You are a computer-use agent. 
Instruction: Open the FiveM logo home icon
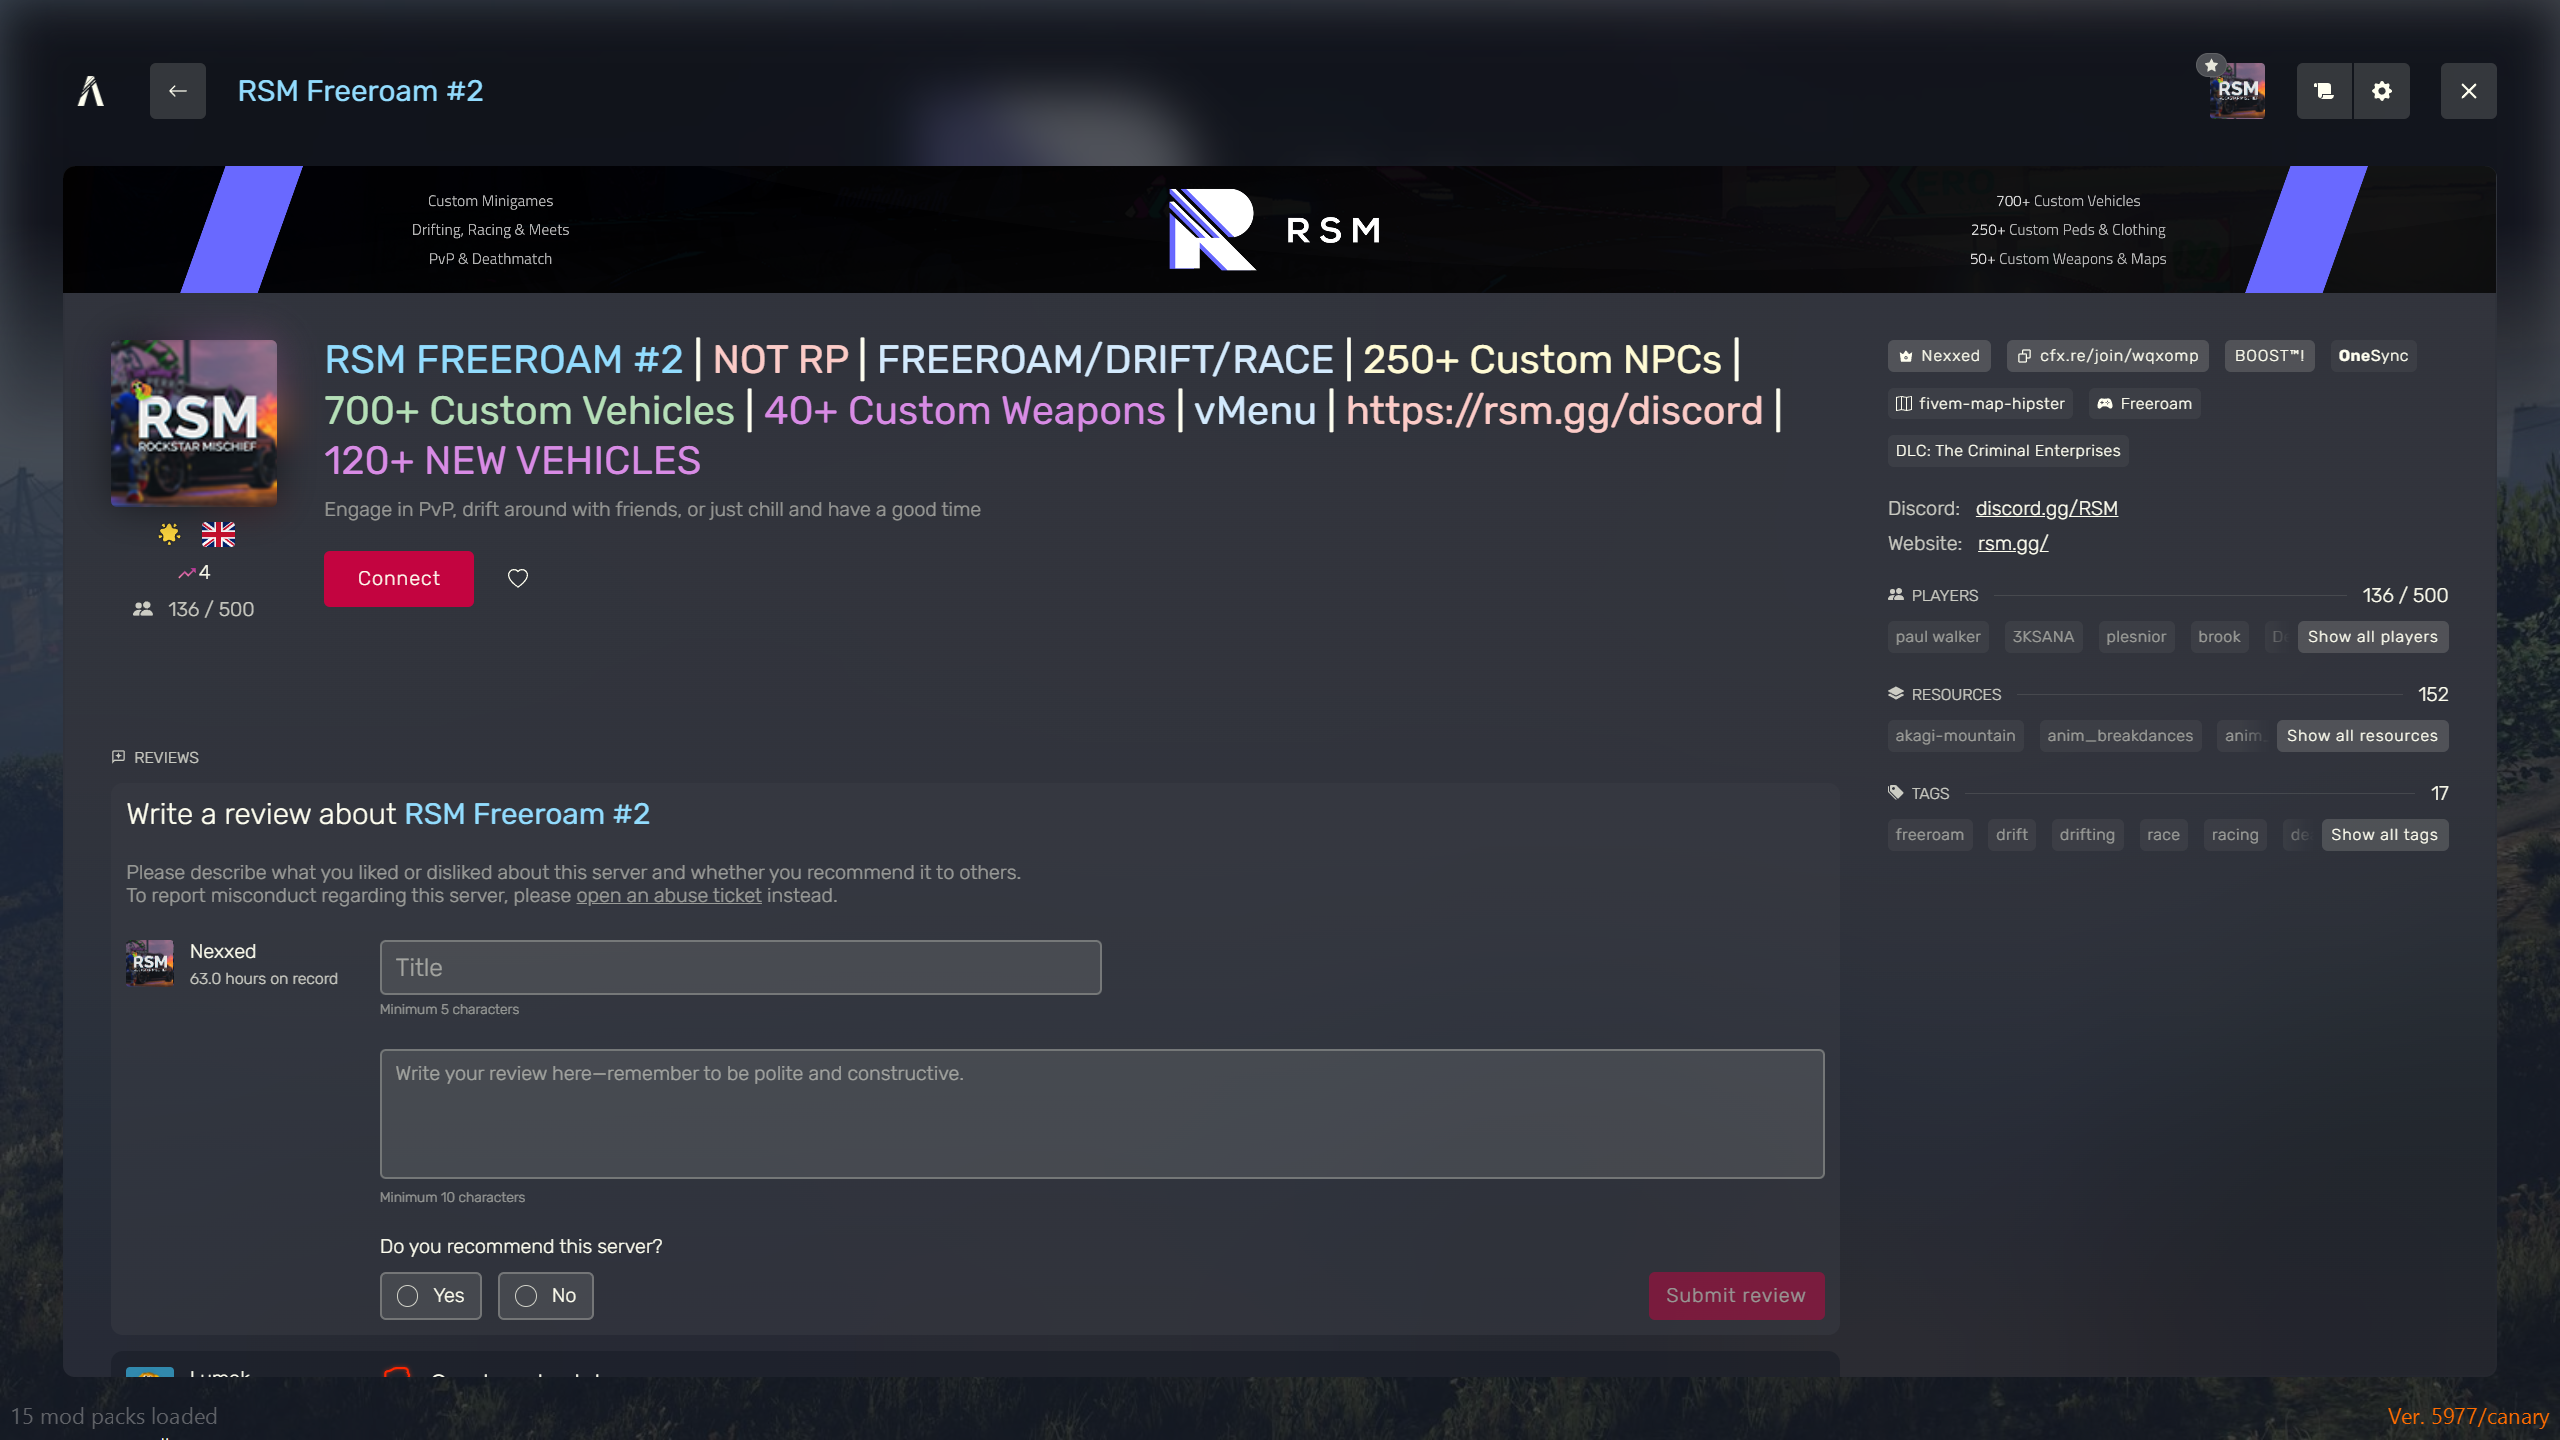pos(91,91)
